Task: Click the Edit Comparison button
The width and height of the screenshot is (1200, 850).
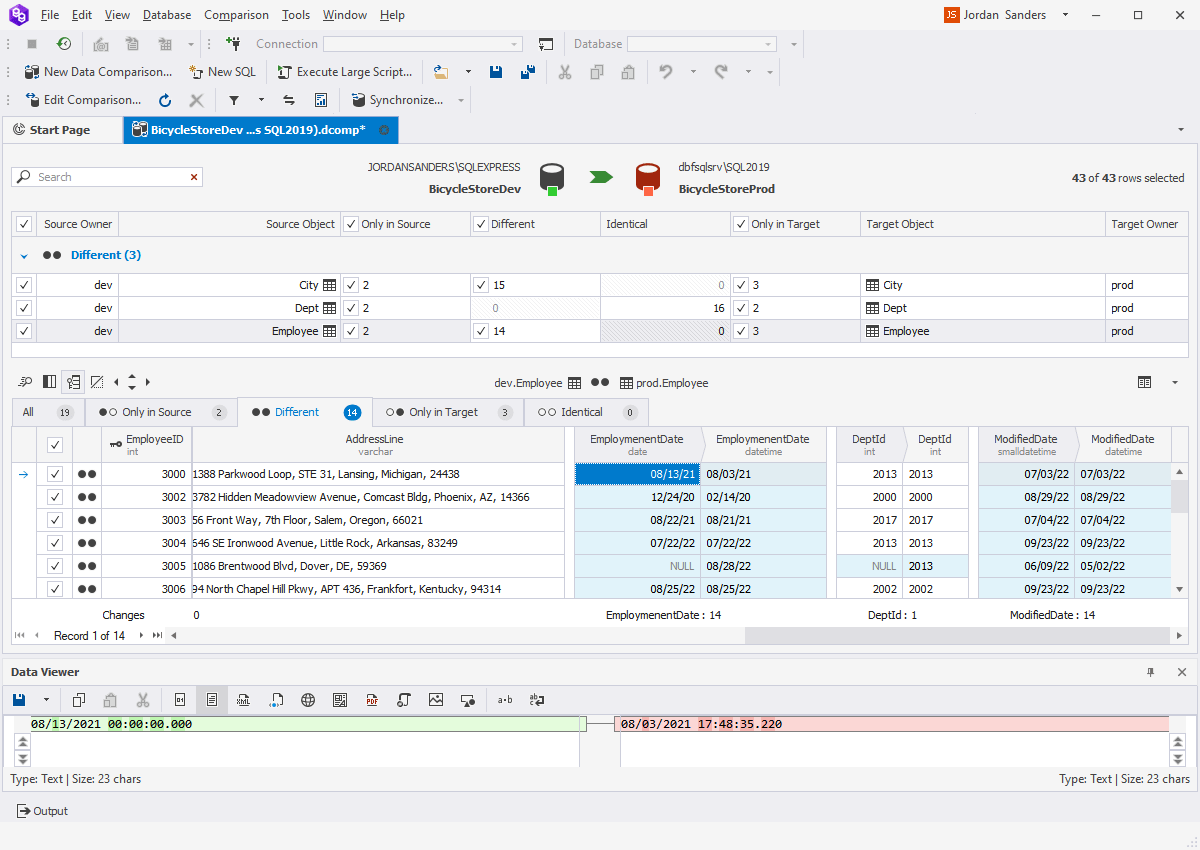Action: [x=83, y=100]
